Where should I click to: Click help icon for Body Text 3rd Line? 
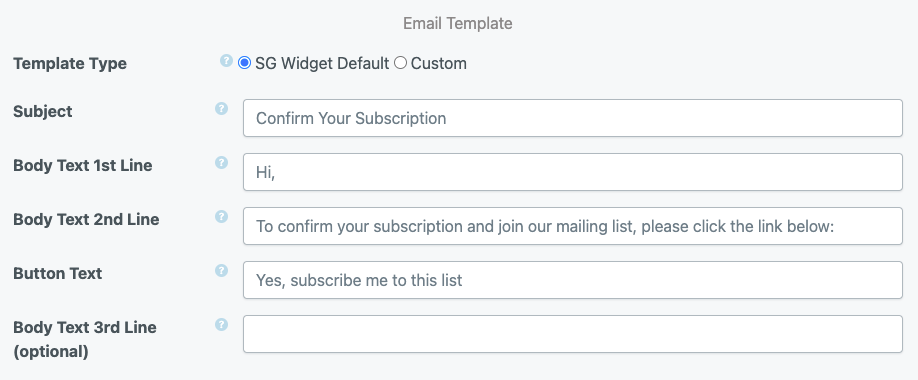click(221, 324)
